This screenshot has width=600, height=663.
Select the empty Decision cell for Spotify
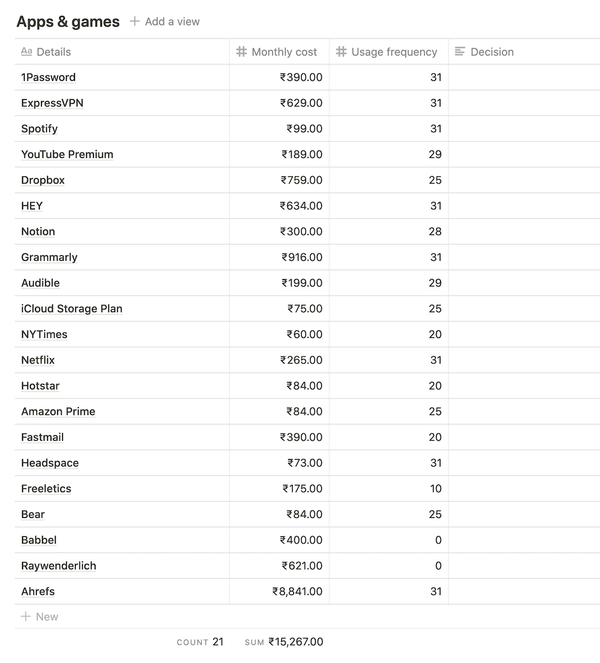tap(524, 129)
